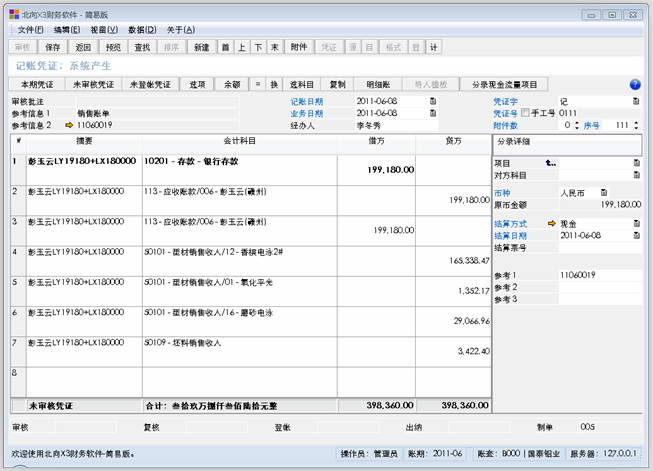Click the 选科目 button

pos(302,85)
